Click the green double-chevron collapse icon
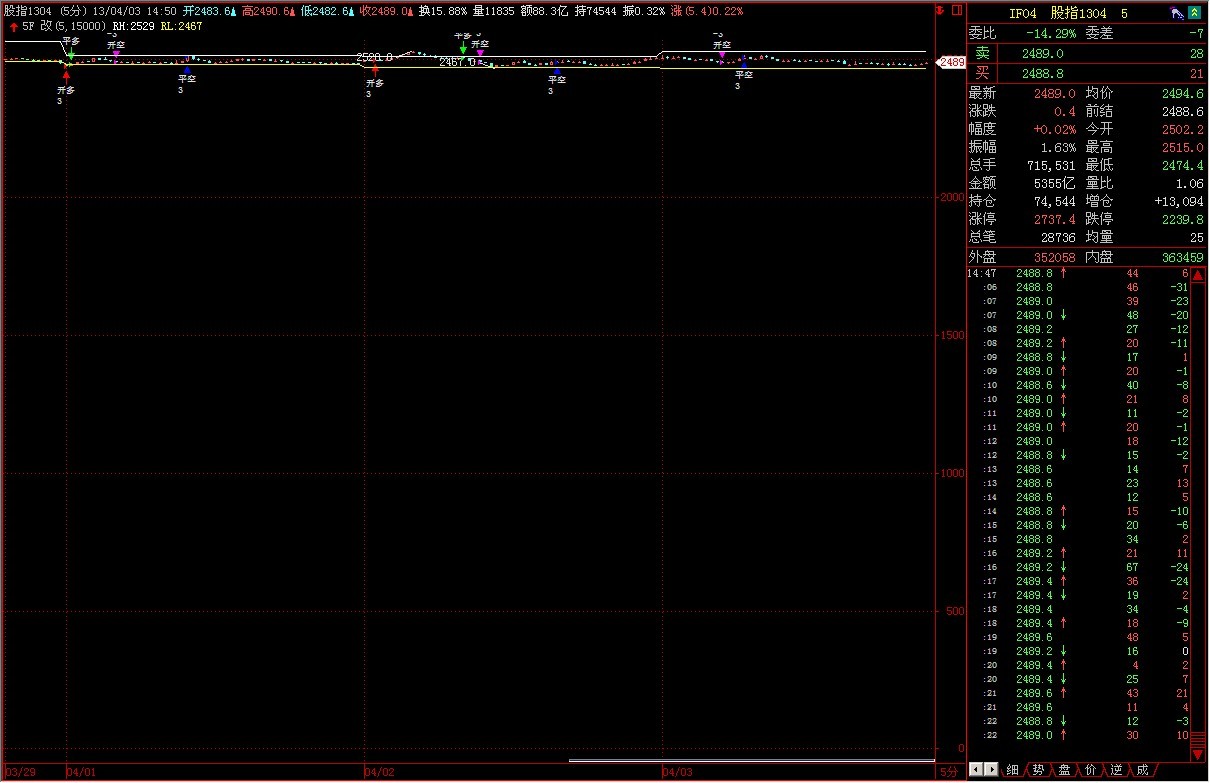Viewport: 1210px width, 783px height. pos(1195,13)
